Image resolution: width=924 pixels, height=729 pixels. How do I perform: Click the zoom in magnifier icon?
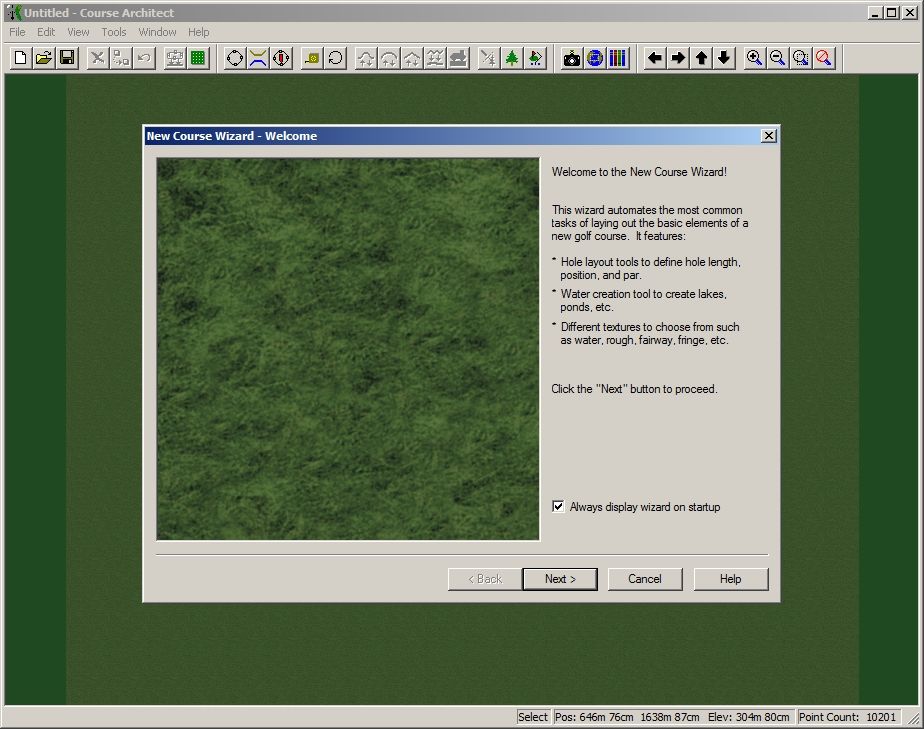(x=754, y=58)
